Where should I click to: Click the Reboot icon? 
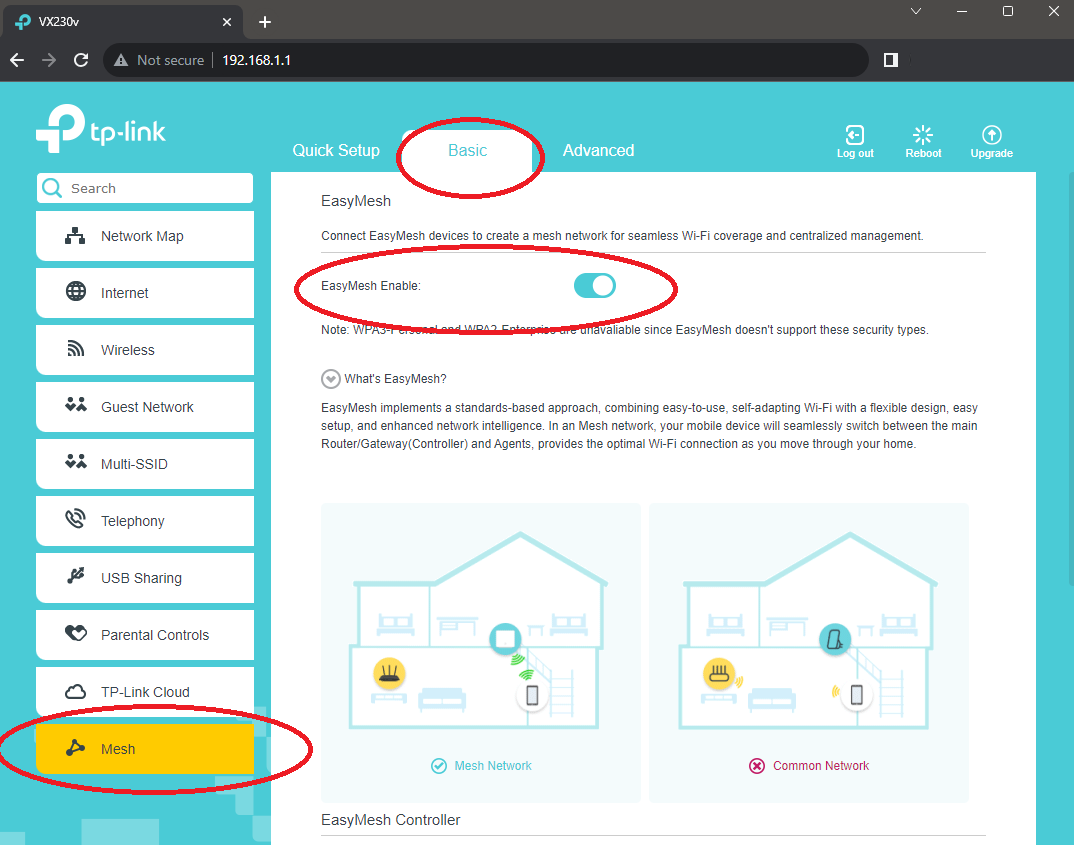922,140
